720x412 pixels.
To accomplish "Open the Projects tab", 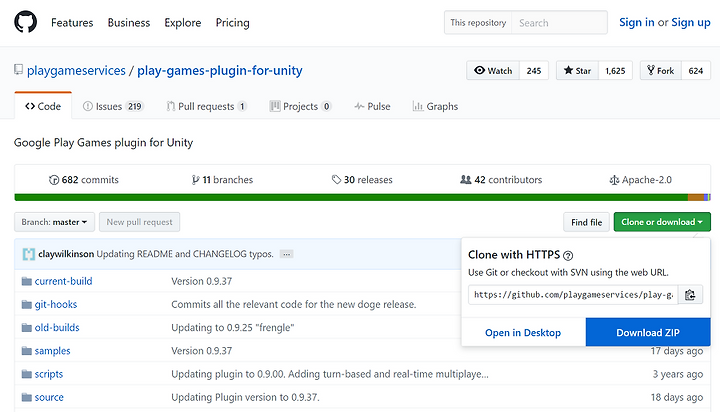I will click(300, 106).
